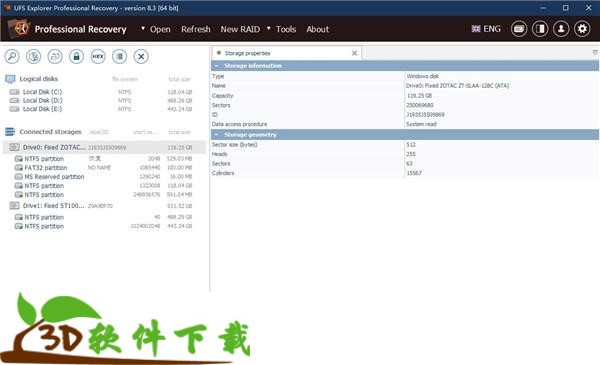Click the Sectors value 250069680
Viewport: 600px width, 365px height.
point(420,105)
